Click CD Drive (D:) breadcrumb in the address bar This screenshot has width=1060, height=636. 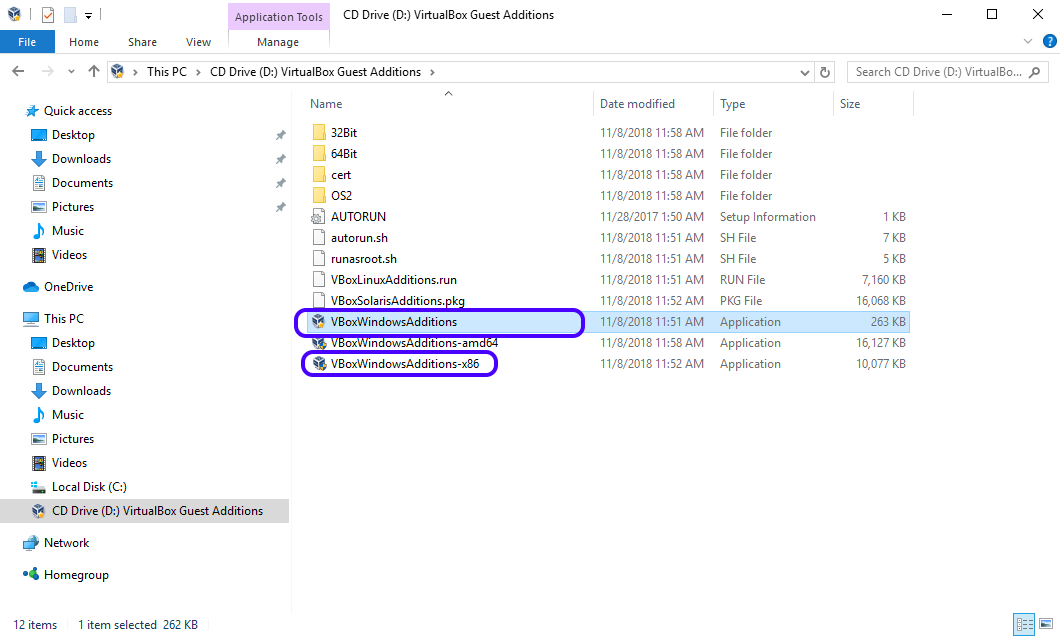point(315,72)
